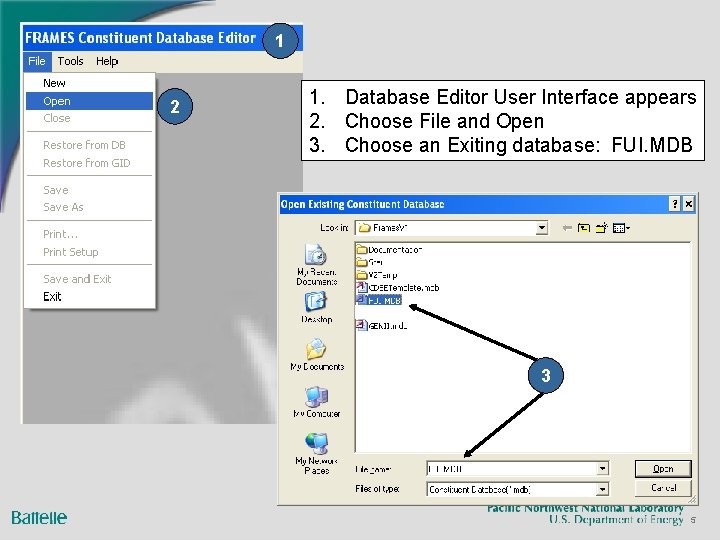Open the File menu

coord(37,61)
